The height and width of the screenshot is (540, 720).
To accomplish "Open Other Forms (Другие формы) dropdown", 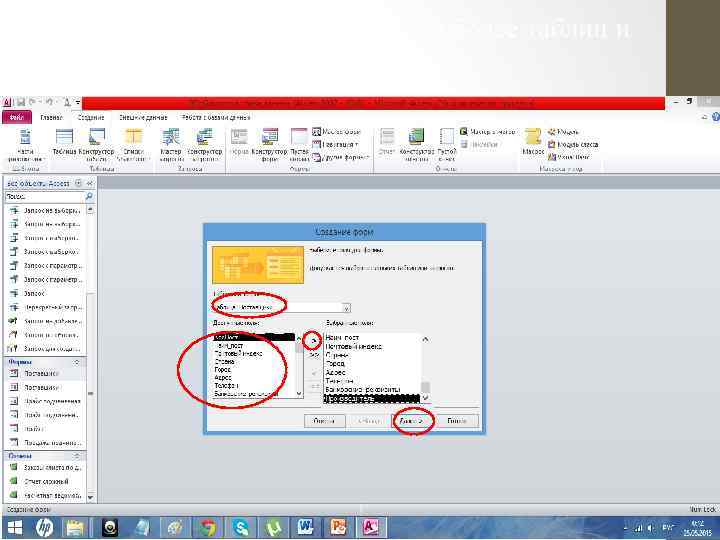I will (341, 157).
